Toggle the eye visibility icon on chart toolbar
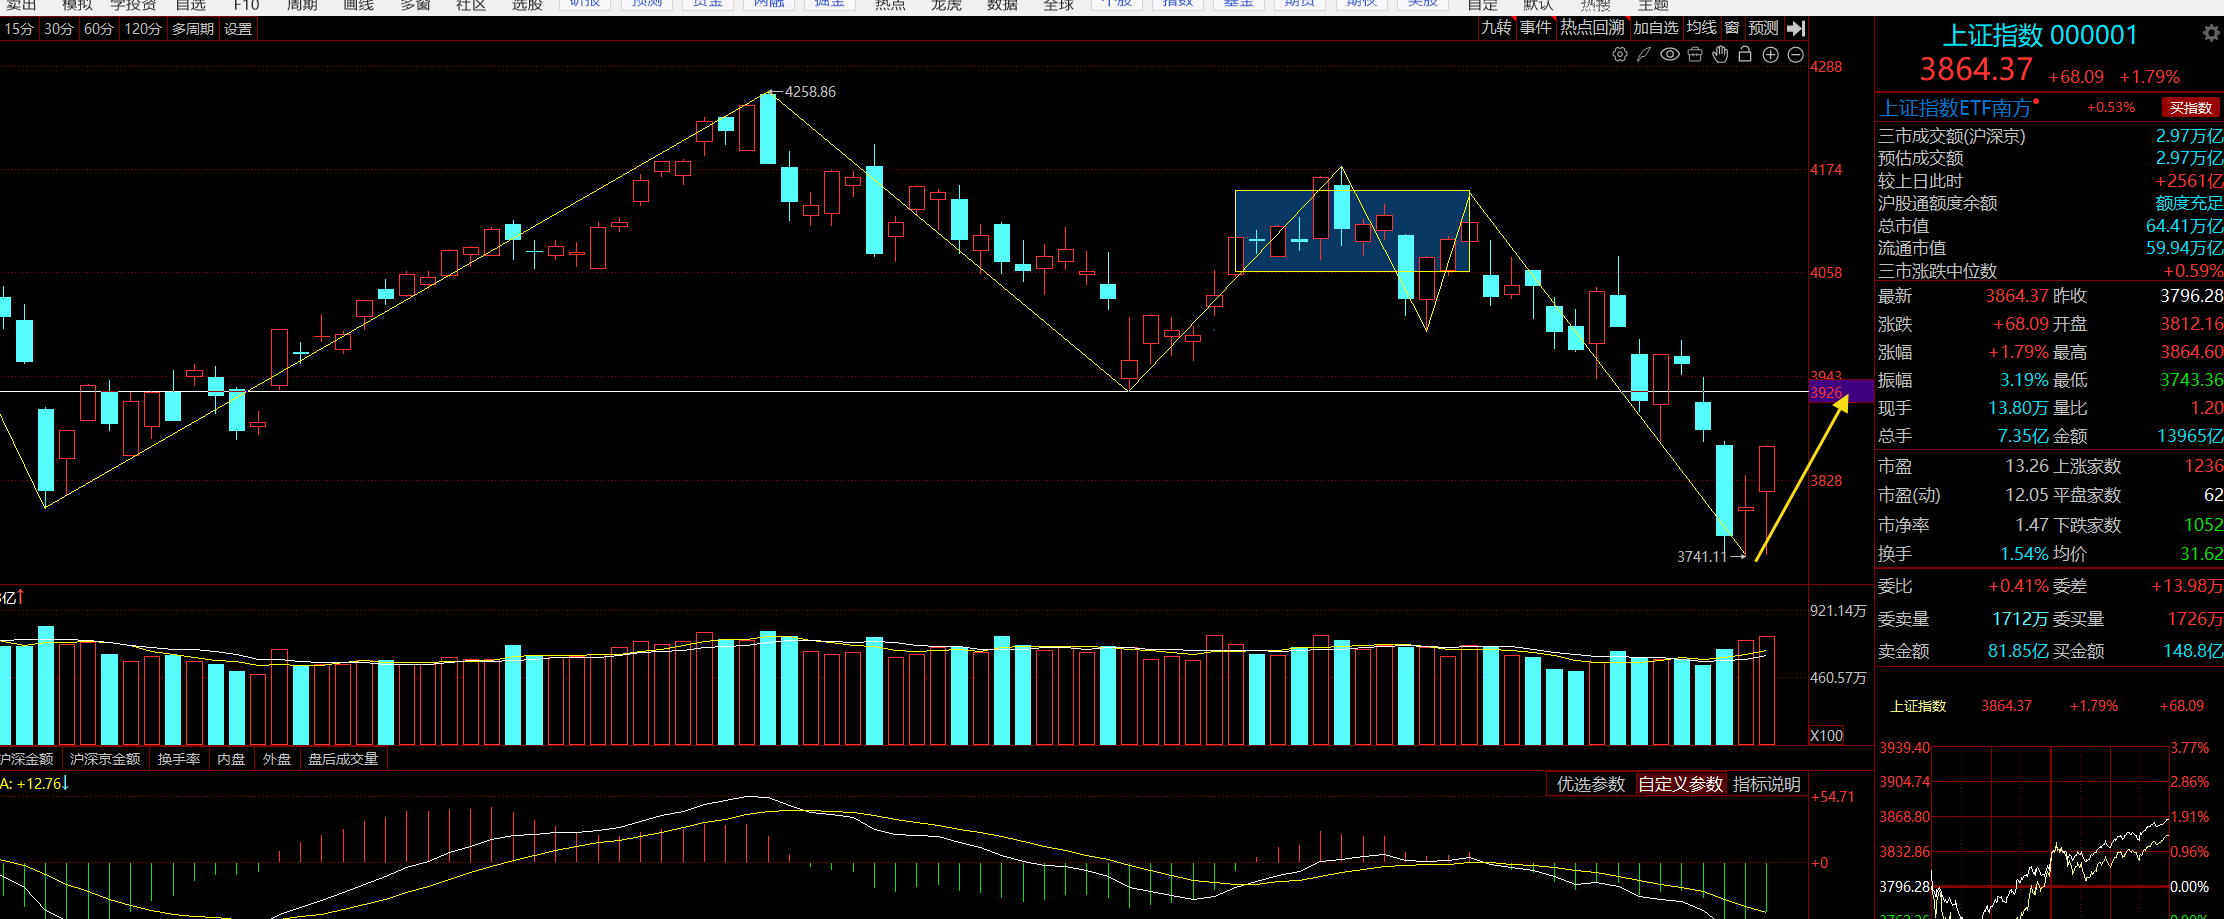2224x919 pixels. (x=1670, y=55)
